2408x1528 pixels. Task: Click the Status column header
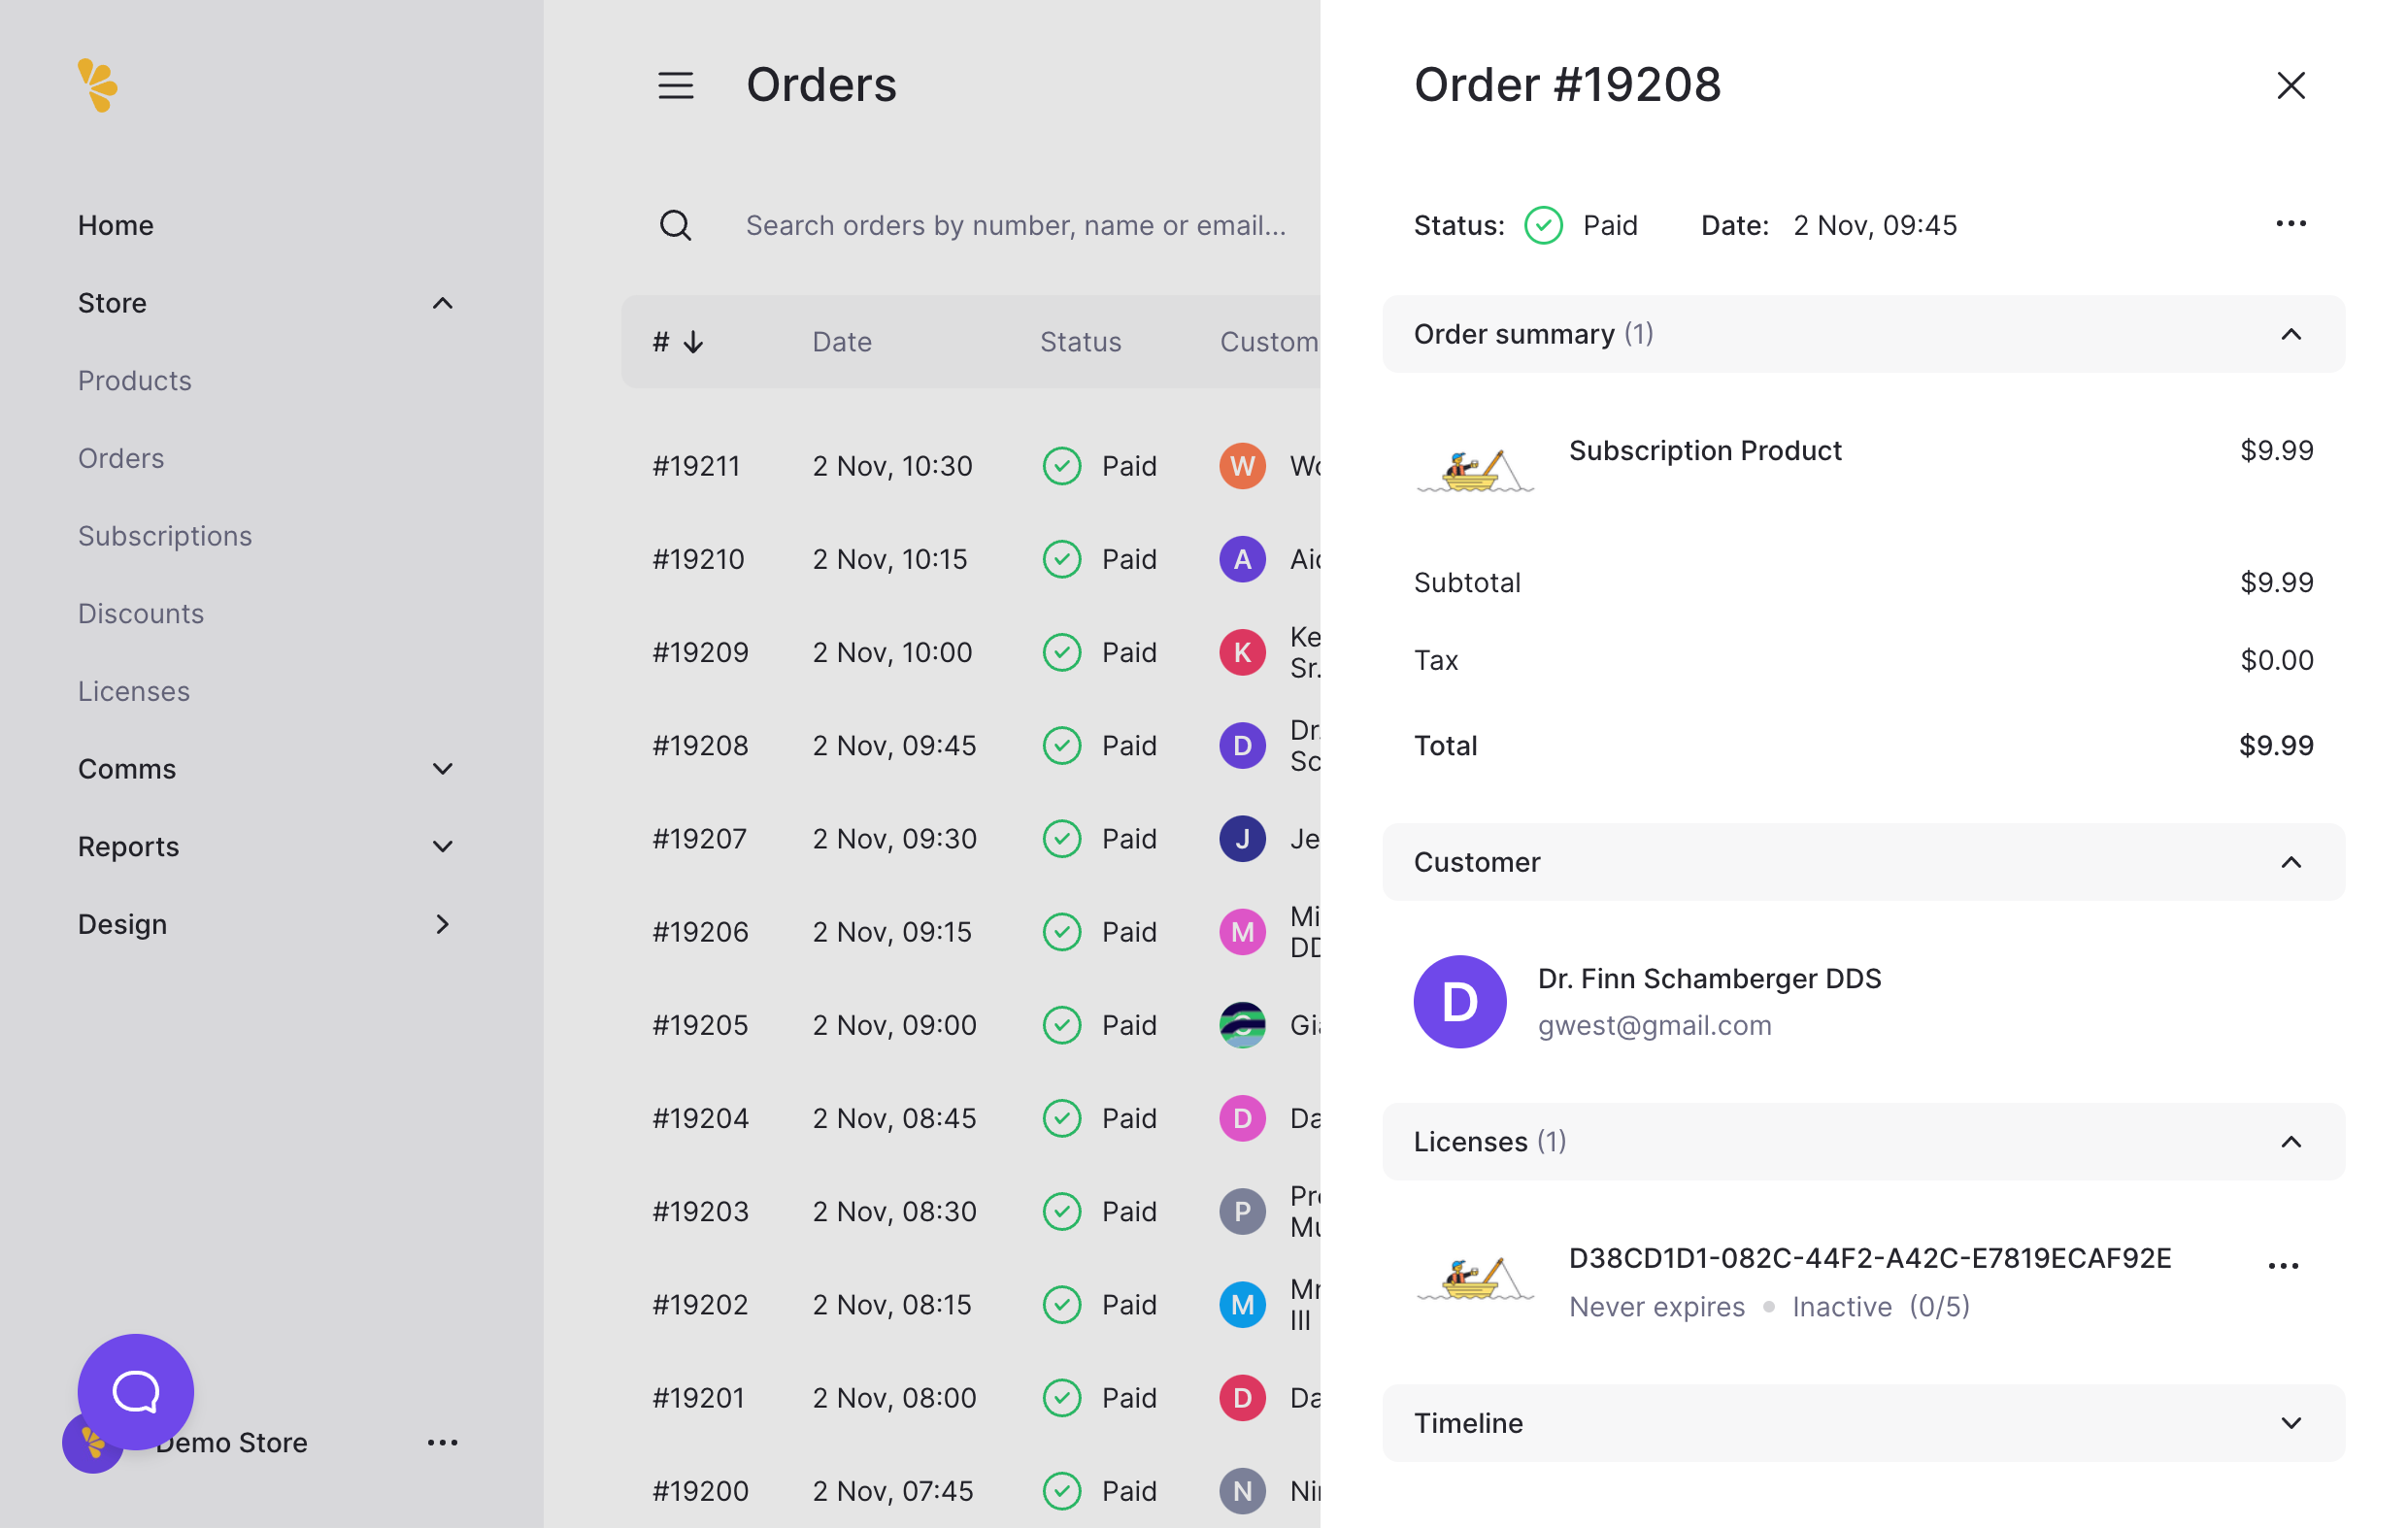pos(1080,342)
